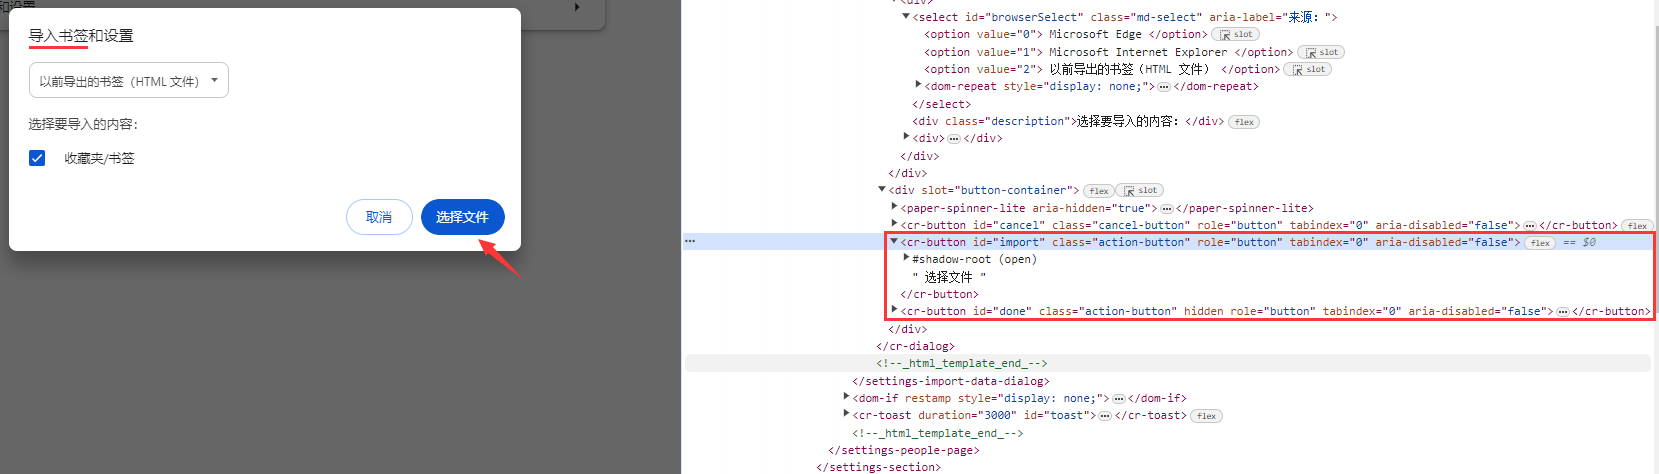Click the ellipsis inside the cancel cr-button

tap(1530, 226)
